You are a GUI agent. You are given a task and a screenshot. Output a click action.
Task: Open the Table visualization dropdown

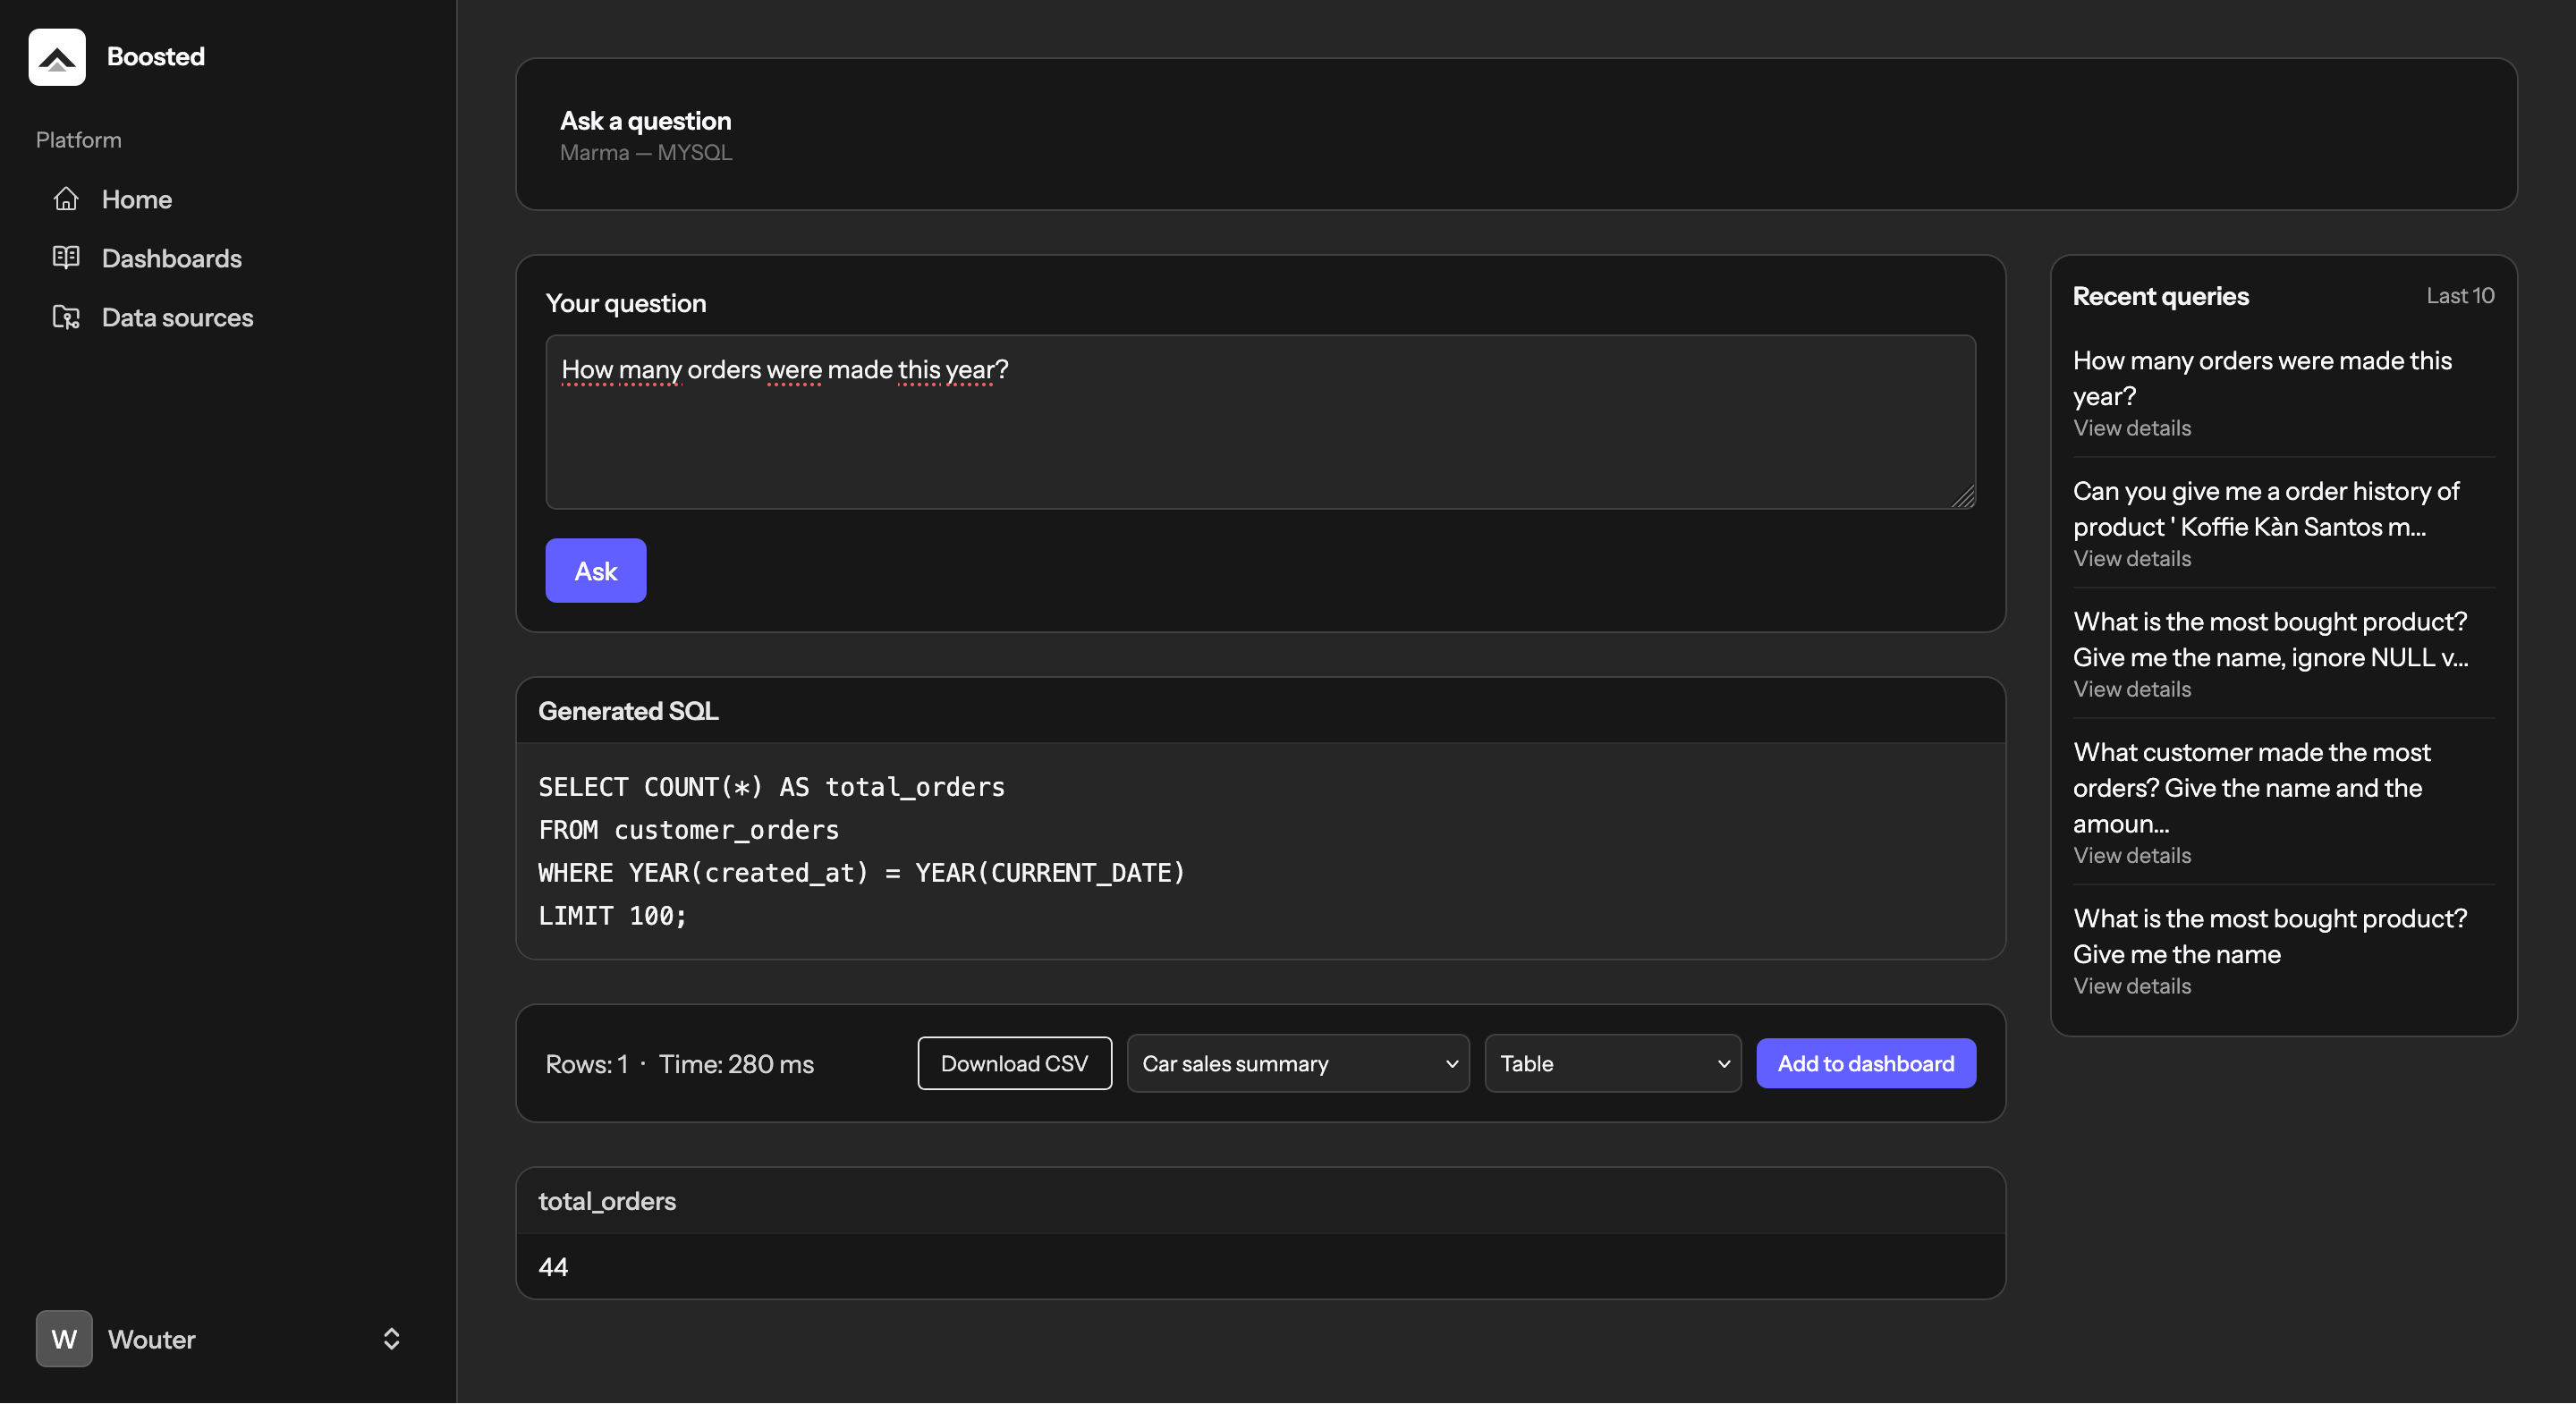point(1612,1063)
